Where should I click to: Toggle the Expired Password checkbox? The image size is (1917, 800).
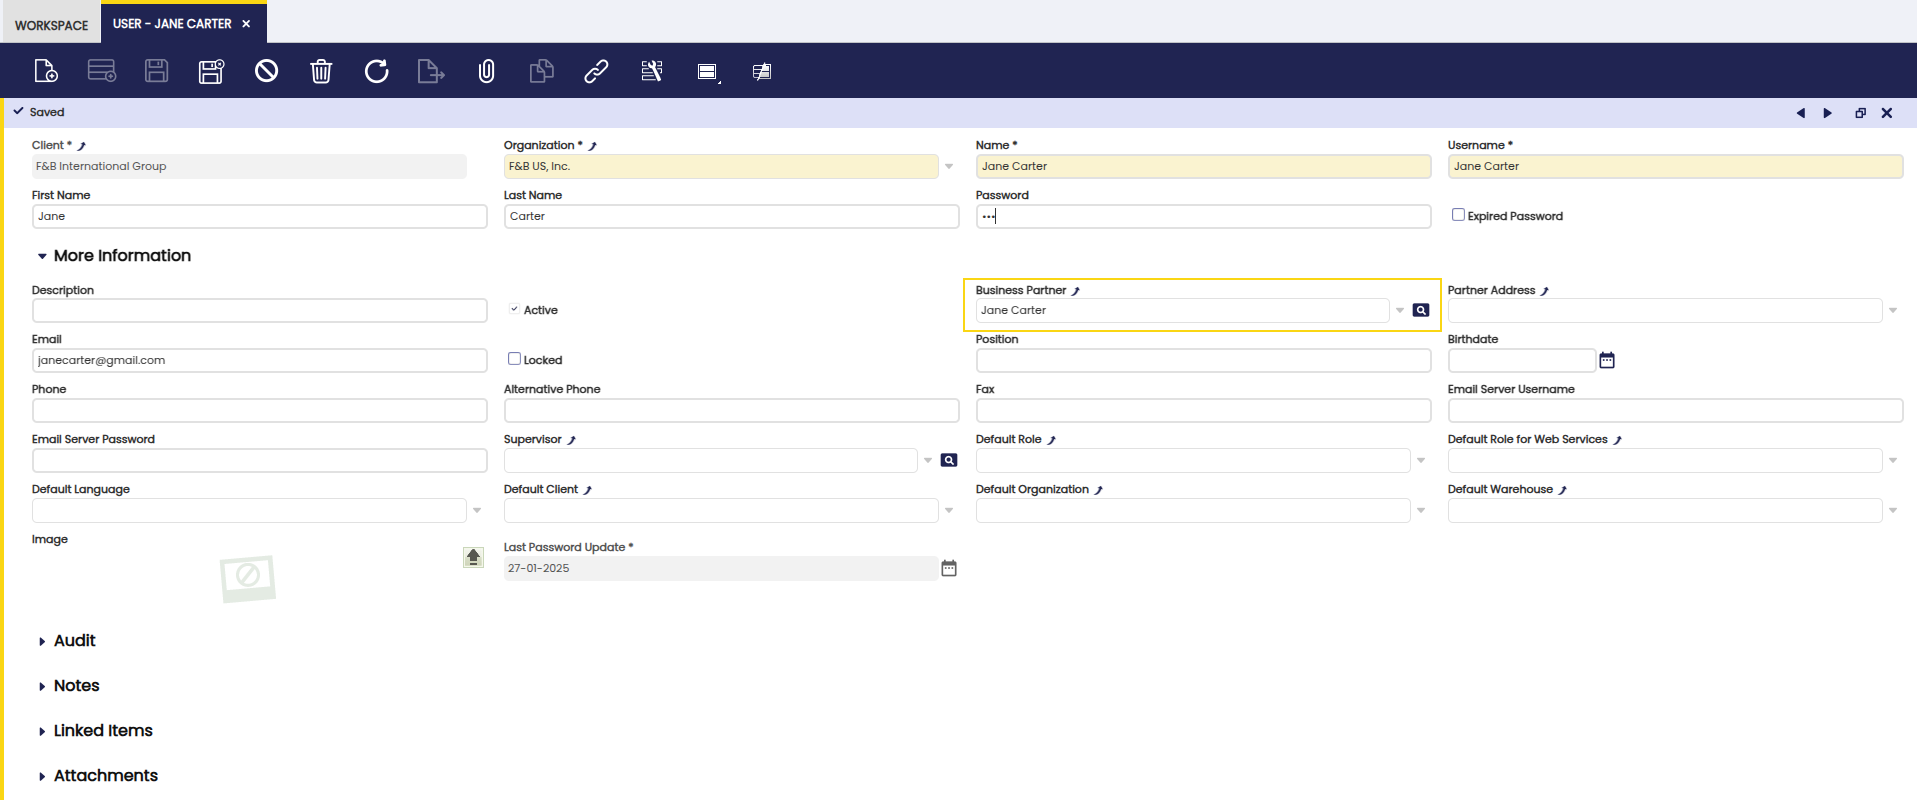tap(1458, 215)
